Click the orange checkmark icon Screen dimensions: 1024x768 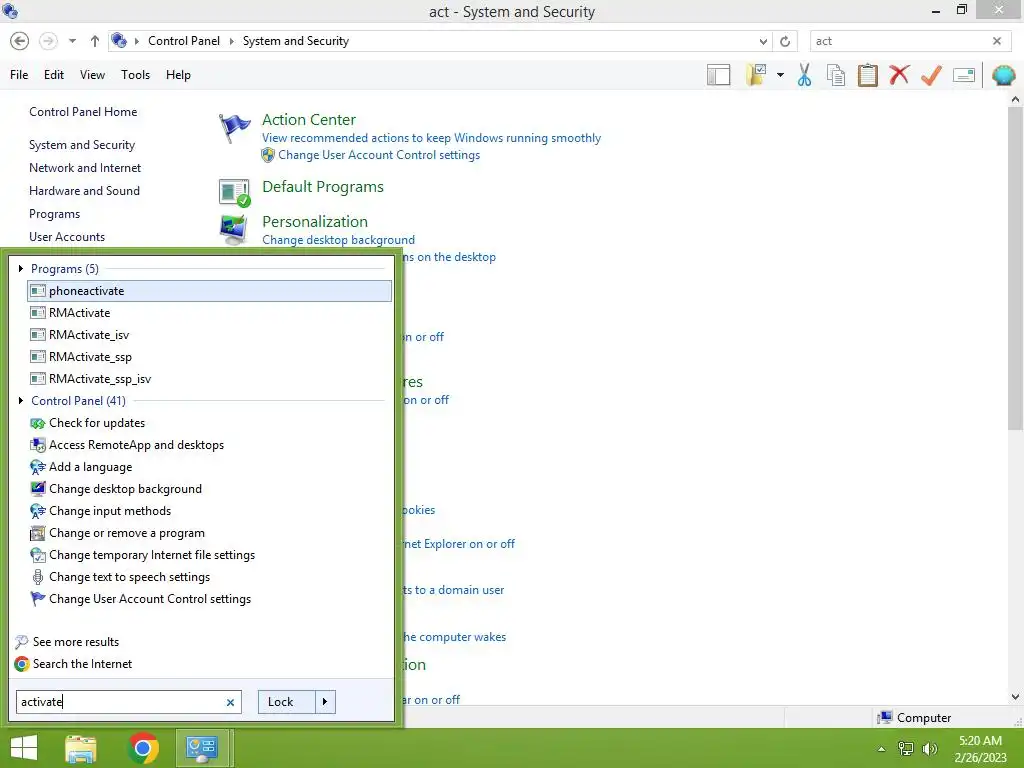tap(931, 75)
